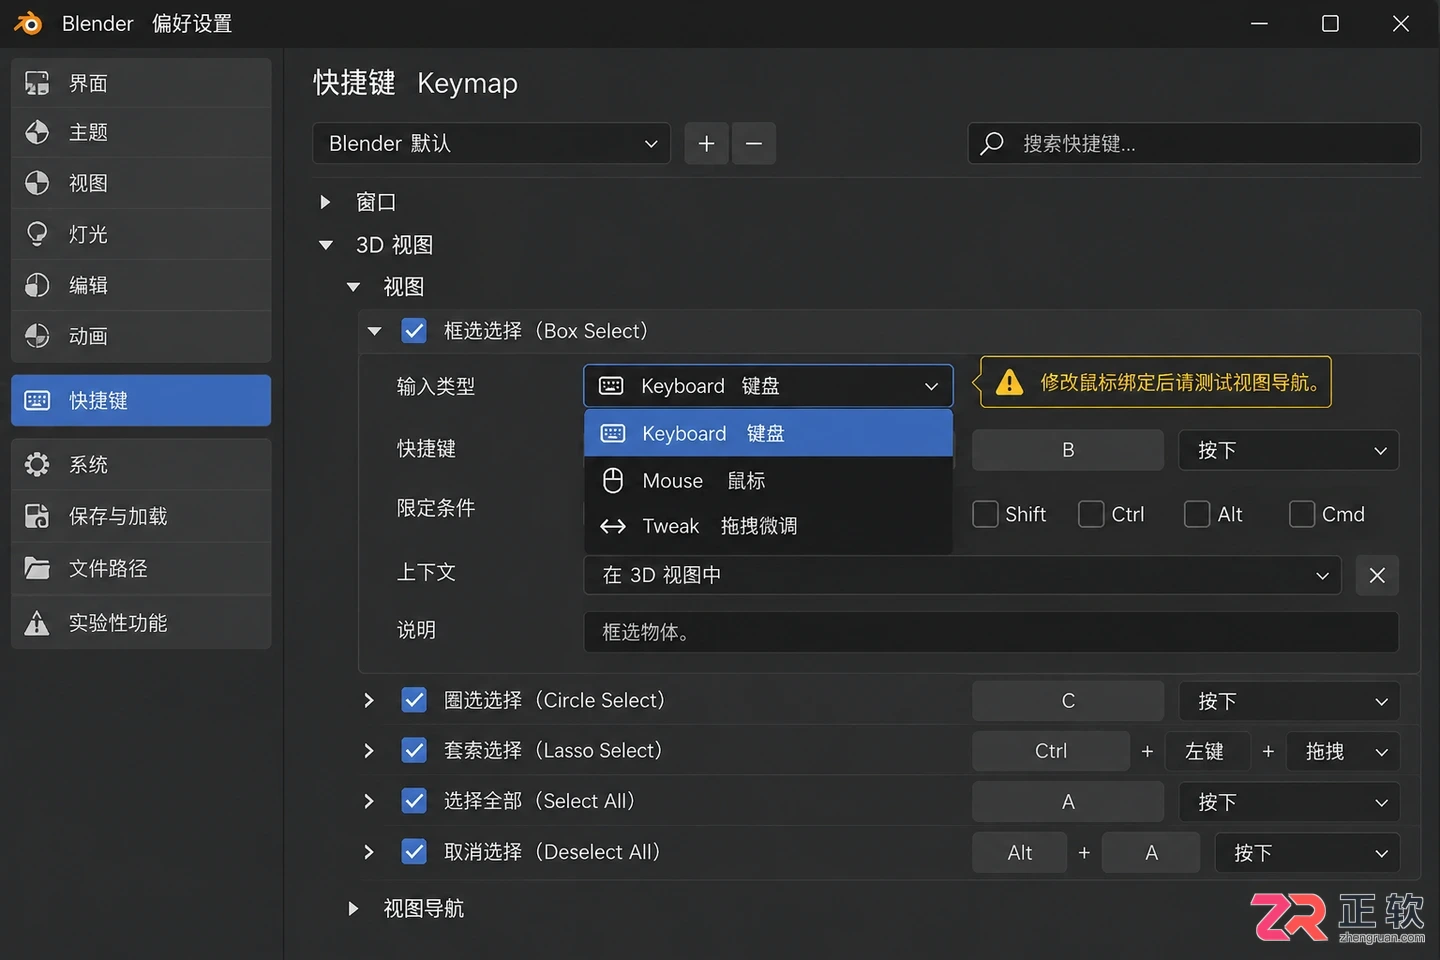1440x960 pixels.
Task: Switch to the 灯光 (Lights) section
Action: coord(141,234)
